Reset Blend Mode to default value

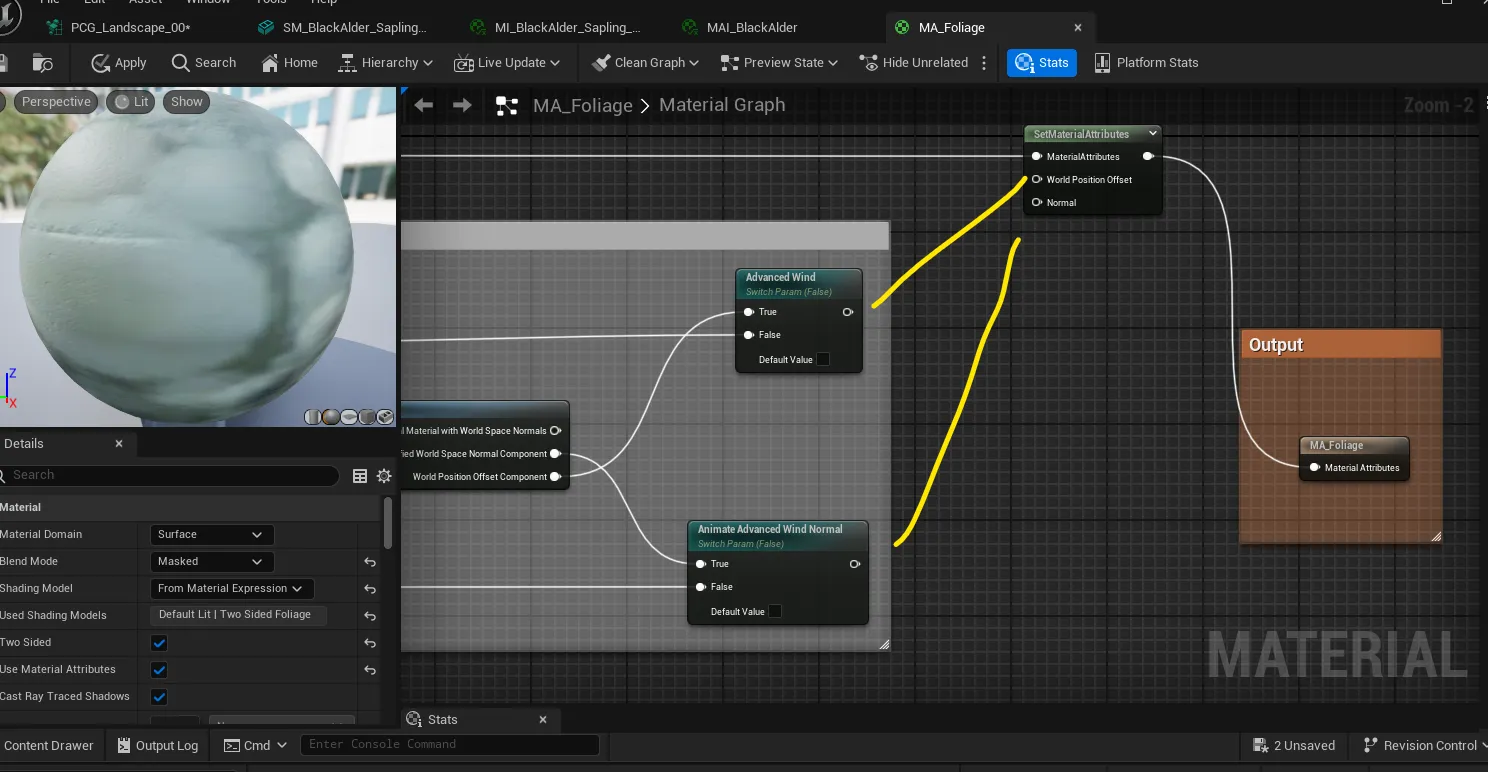pyautogui.click(x=370, y=562)
